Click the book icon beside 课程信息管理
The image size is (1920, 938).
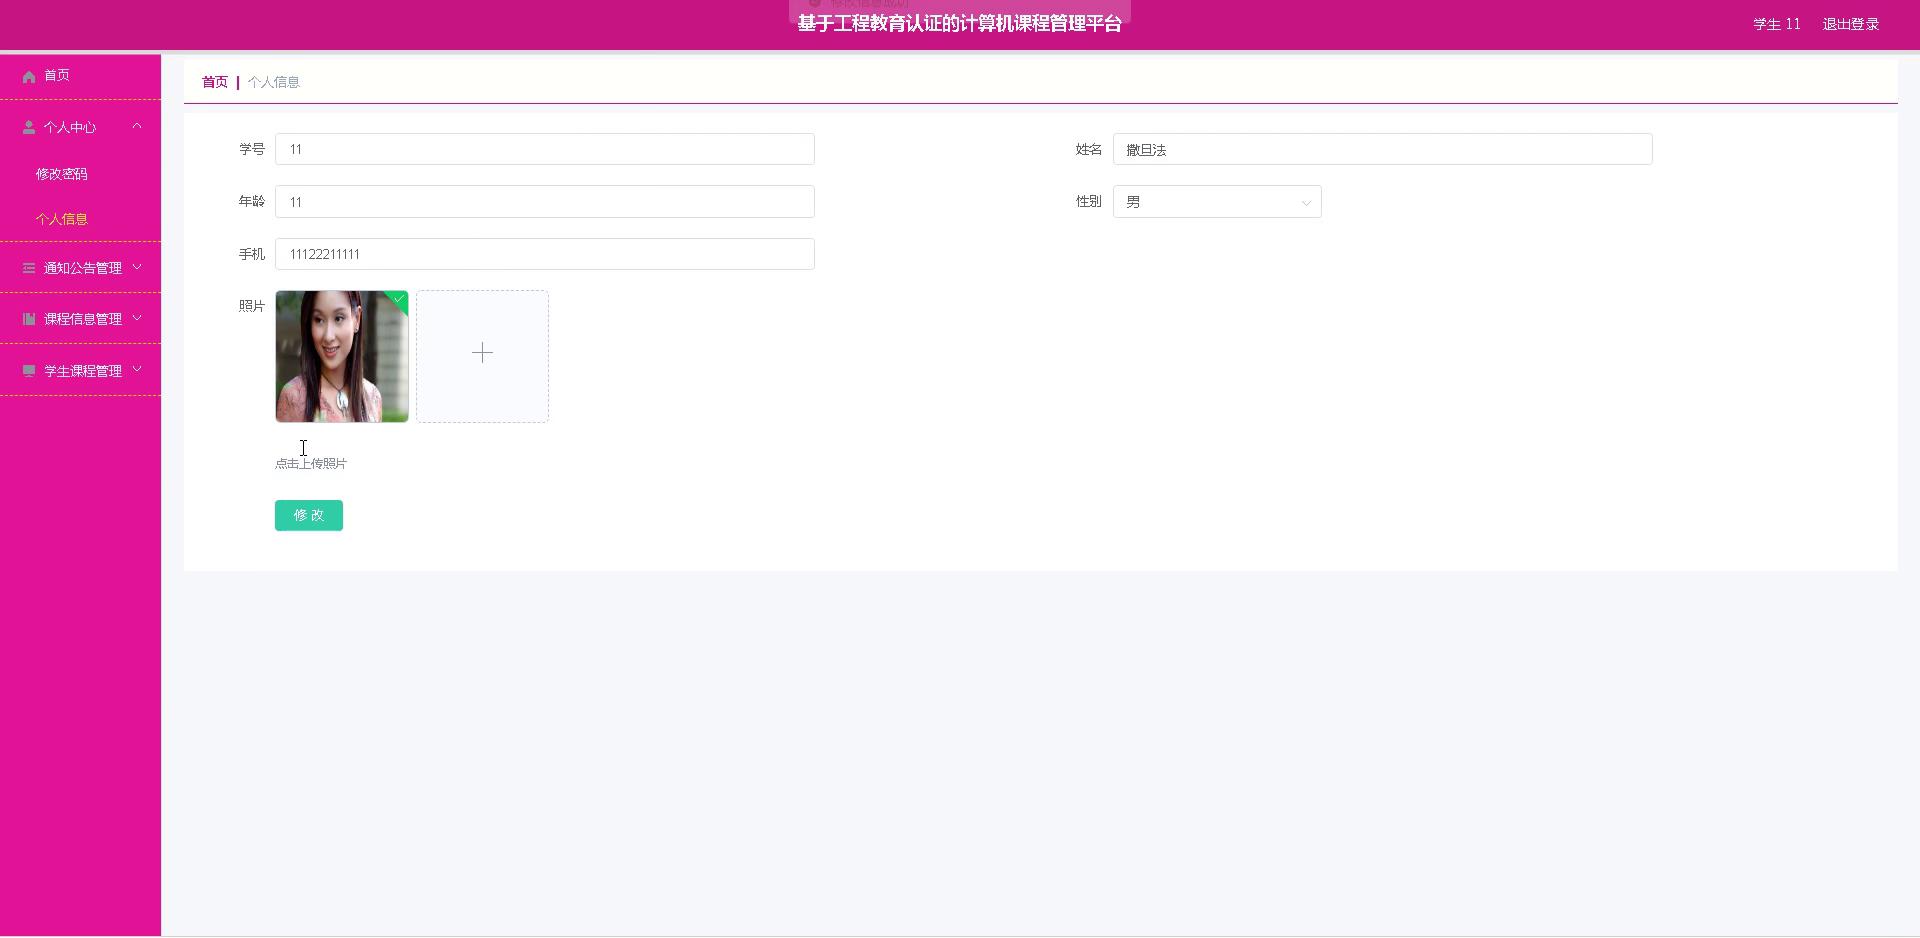29,319
